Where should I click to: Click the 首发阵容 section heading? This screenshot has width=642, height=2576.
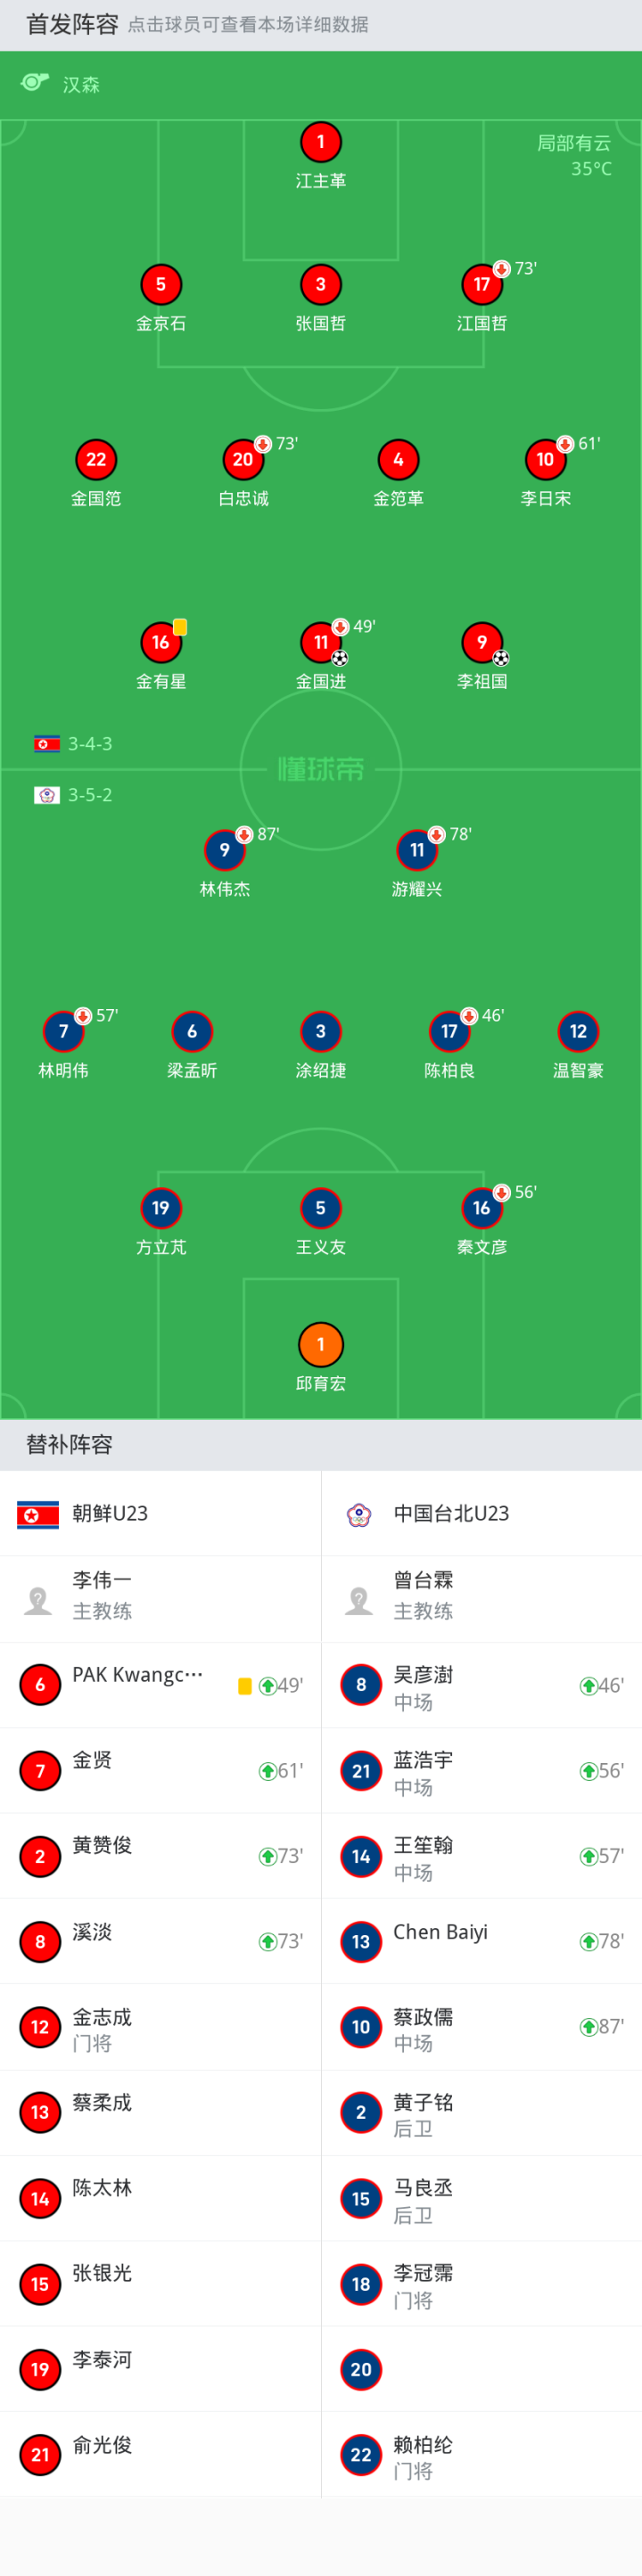click(x=72, y=24)
